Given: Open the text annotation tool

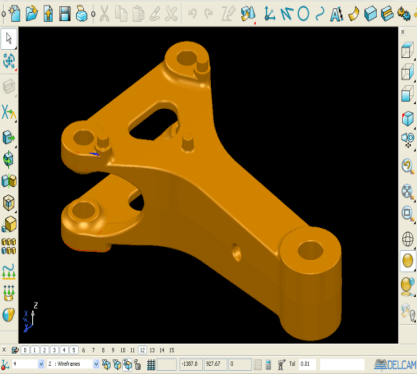Looking at the screenshot, I should point(336,14).
